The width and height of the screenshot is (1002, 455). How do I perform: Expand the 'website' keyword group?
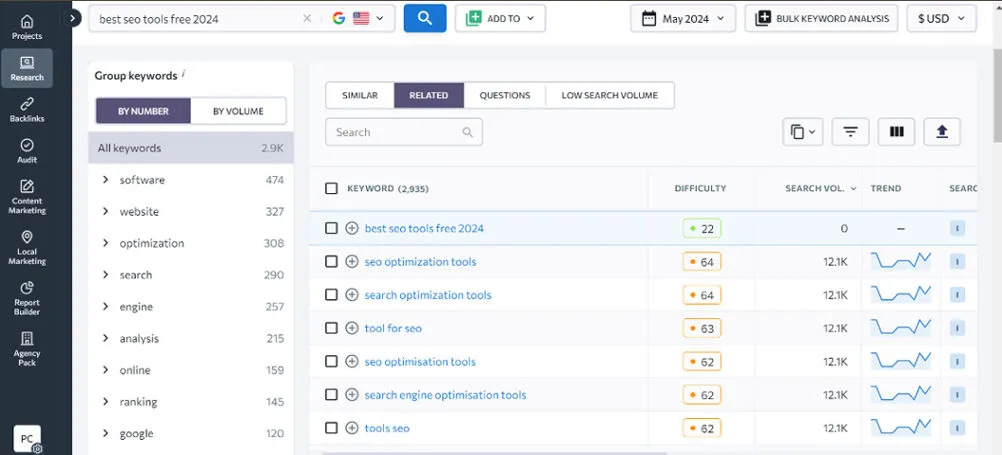coord(105,212)
